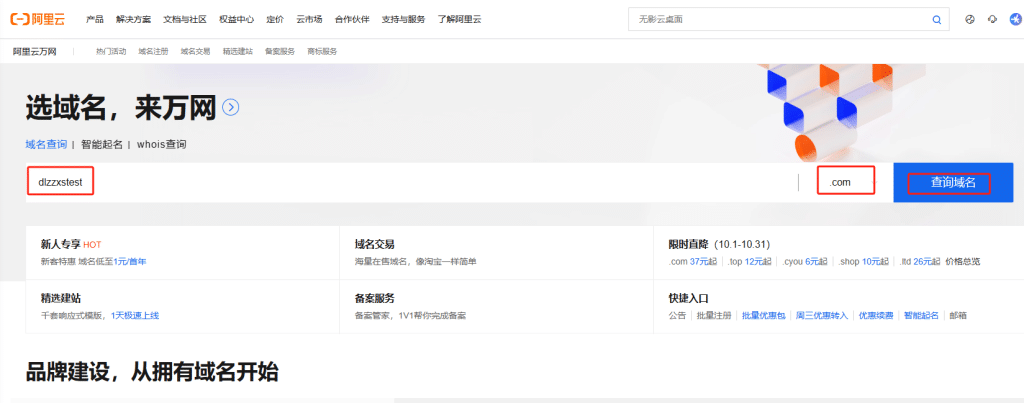
Task: Open the 权益中心 menu
Action: (236, 20)
